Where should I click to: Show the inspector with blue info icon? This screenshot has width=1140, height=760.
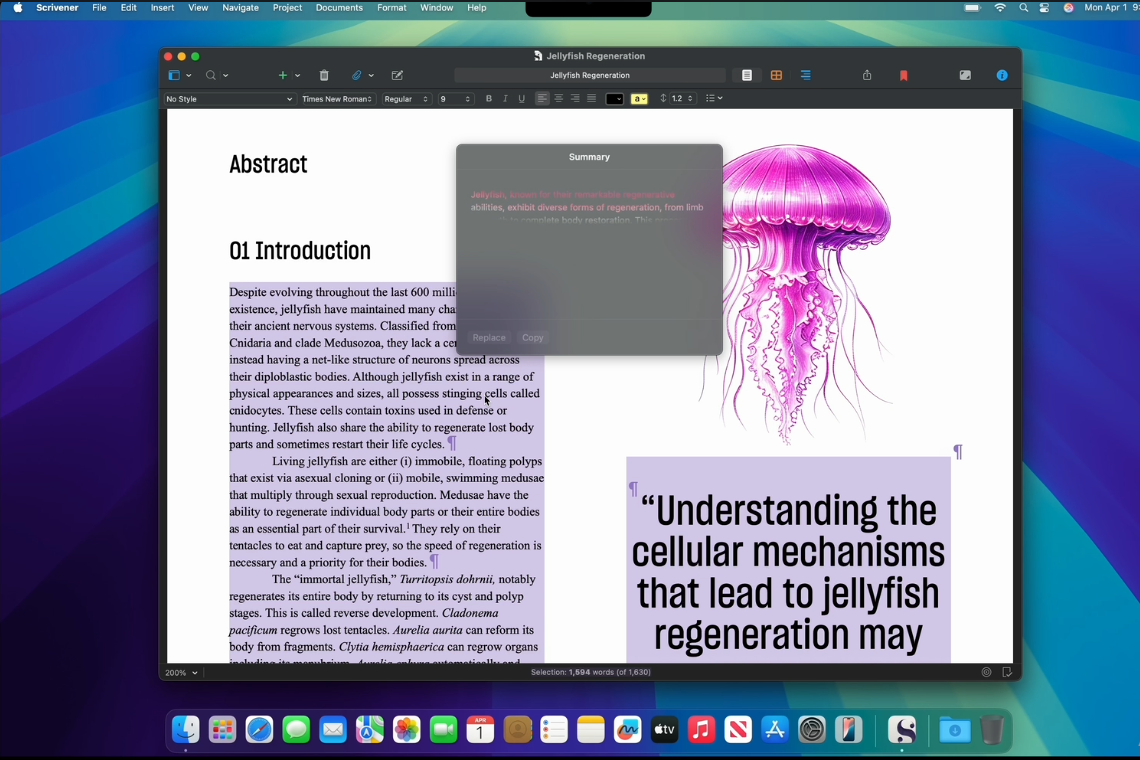point(1002,75)
